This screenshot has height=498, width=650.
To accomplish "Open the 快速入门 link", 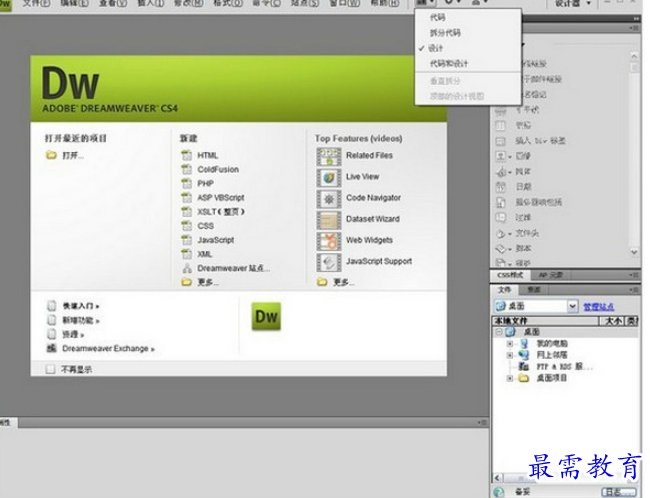I will [x=80, y=306].
